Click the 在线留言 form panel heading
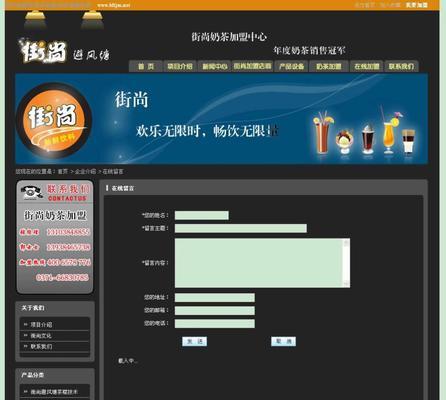 [x=123, y=188]
